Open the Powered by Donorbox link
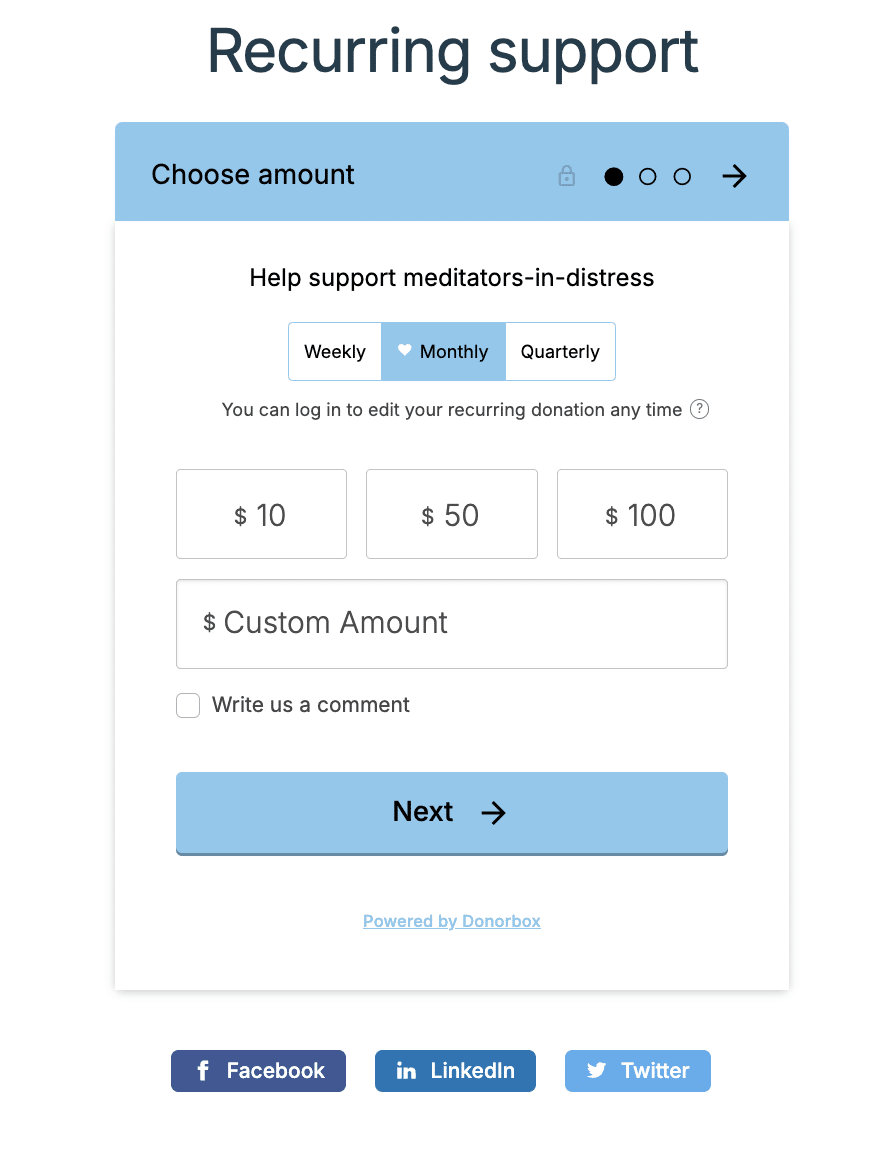The width and height of the screenshot is (871, 1174). tap(451, 921)
